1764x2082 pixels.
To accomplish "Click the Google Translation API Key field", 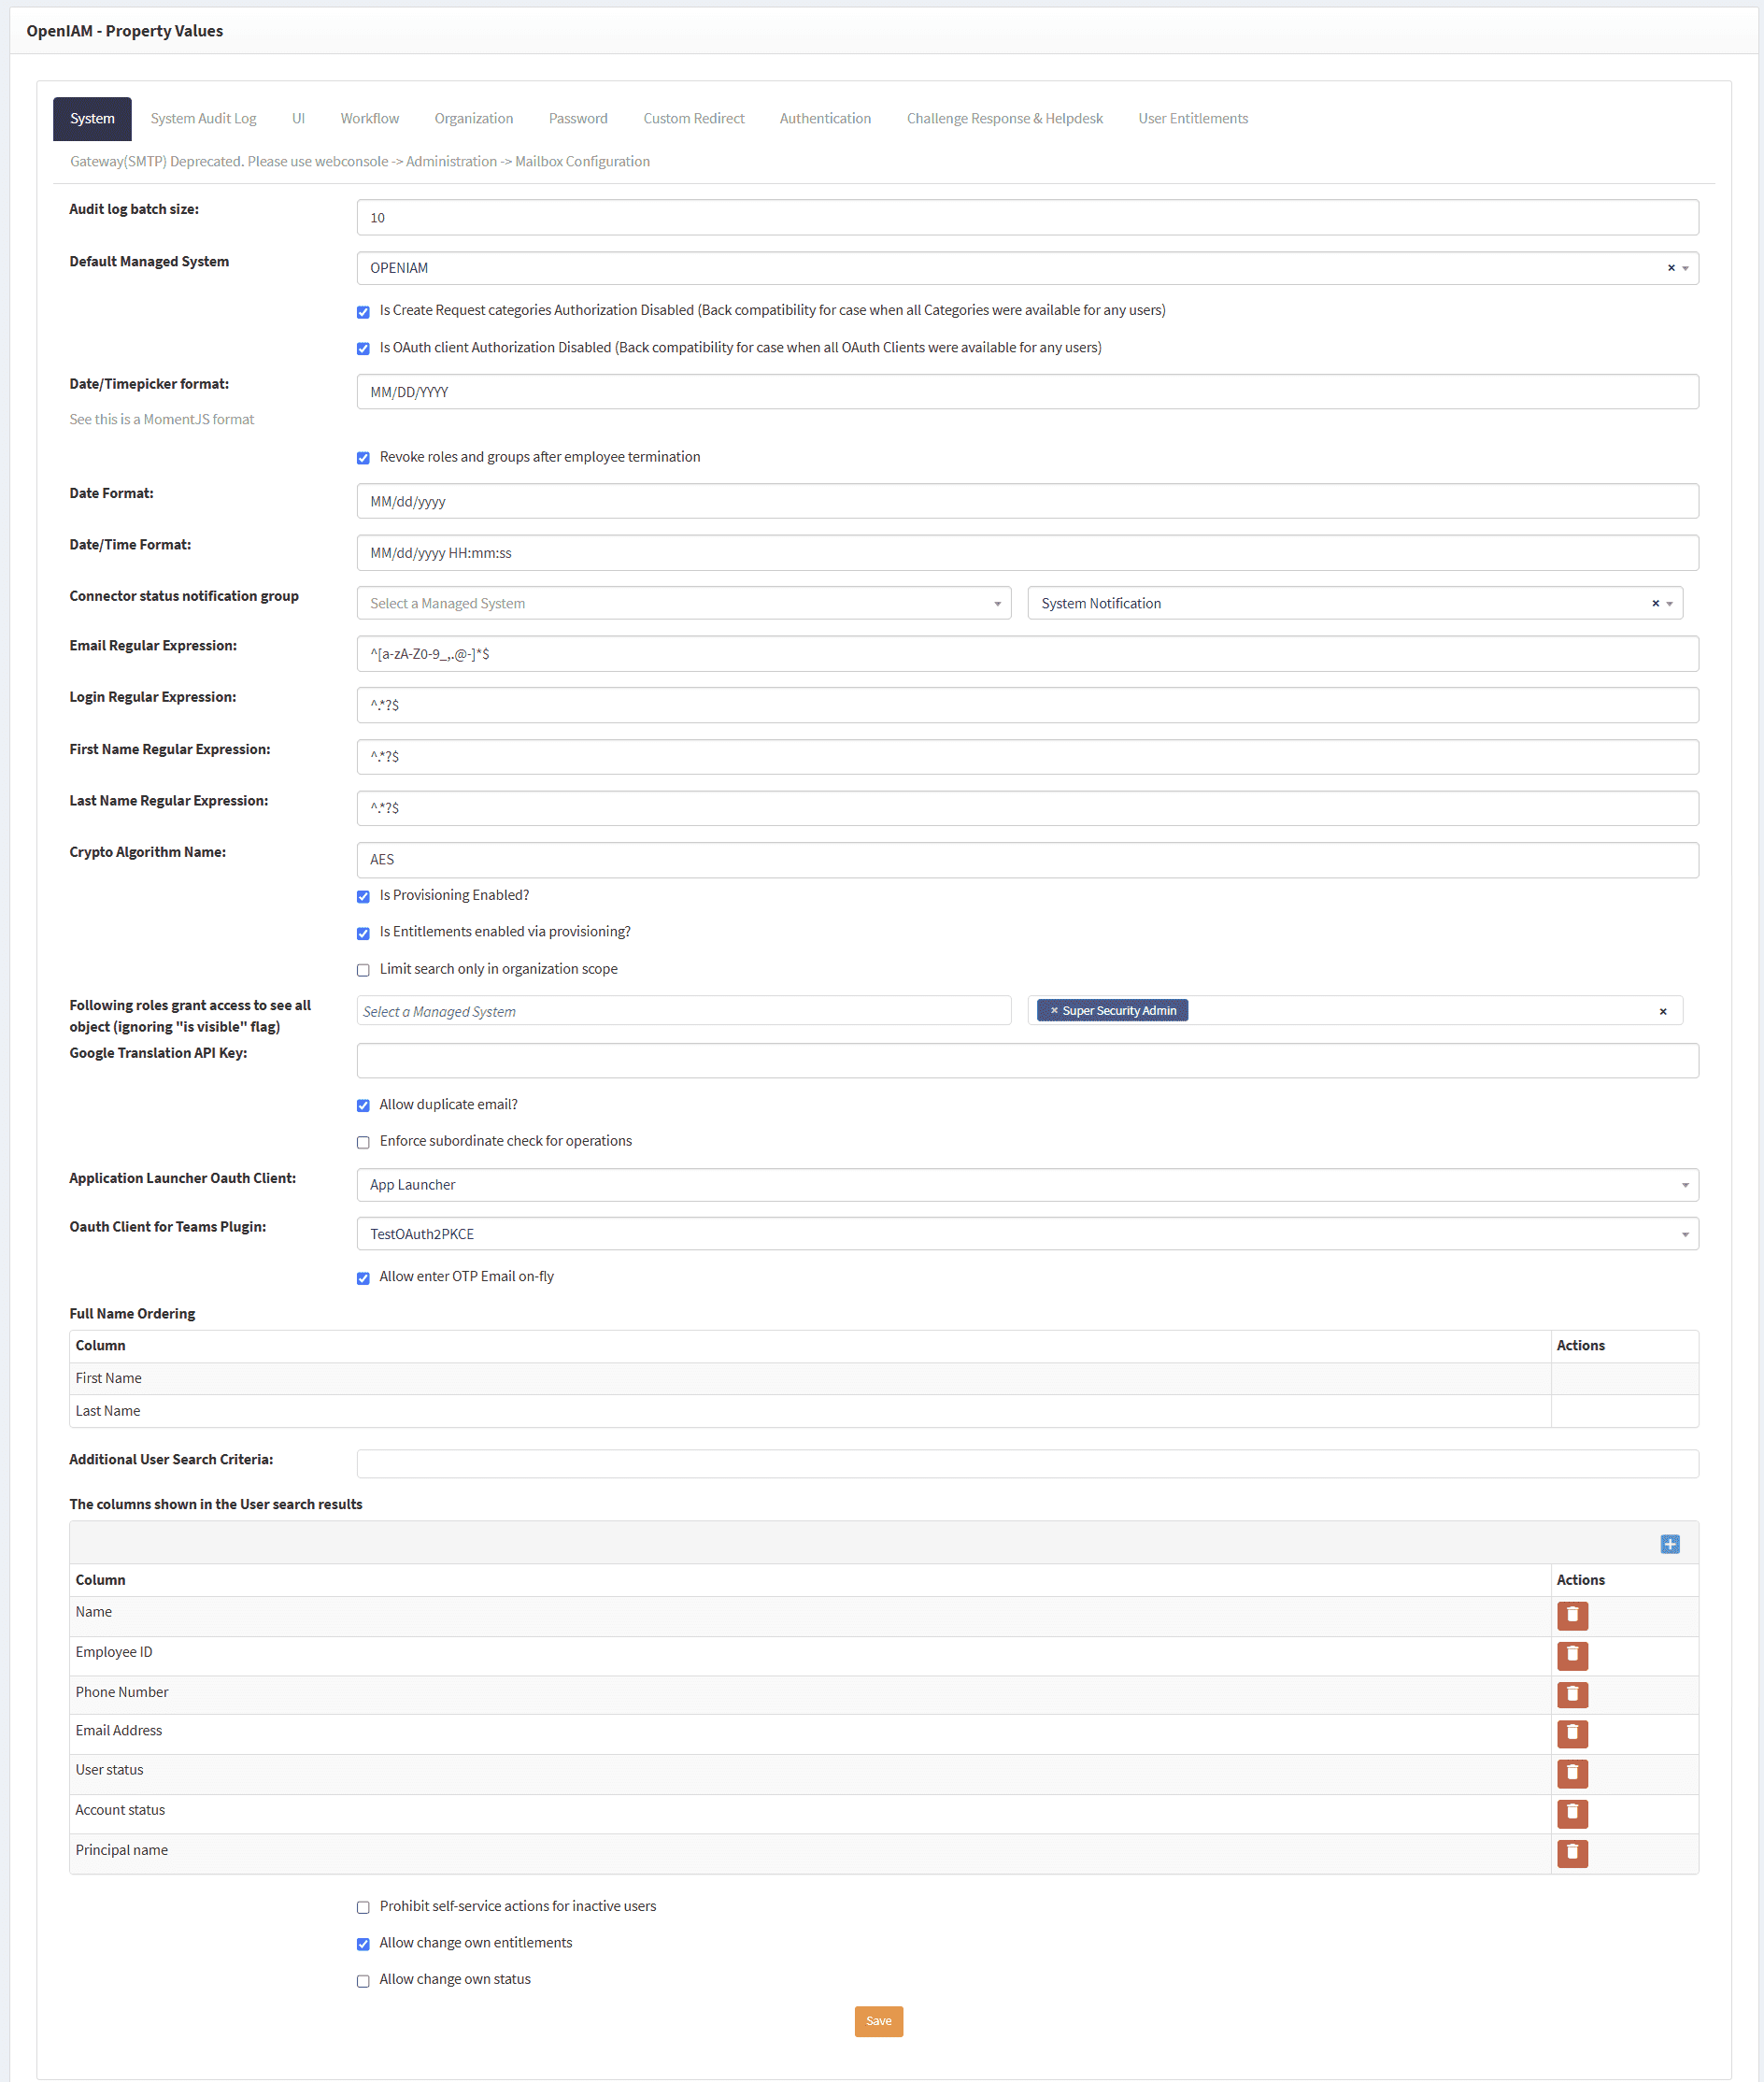I will tap(1027, 1061).
